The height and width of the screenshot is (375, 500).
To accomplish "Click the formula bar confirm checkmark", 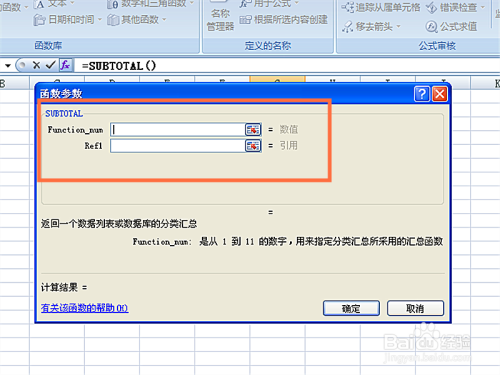I will [50, 65].
